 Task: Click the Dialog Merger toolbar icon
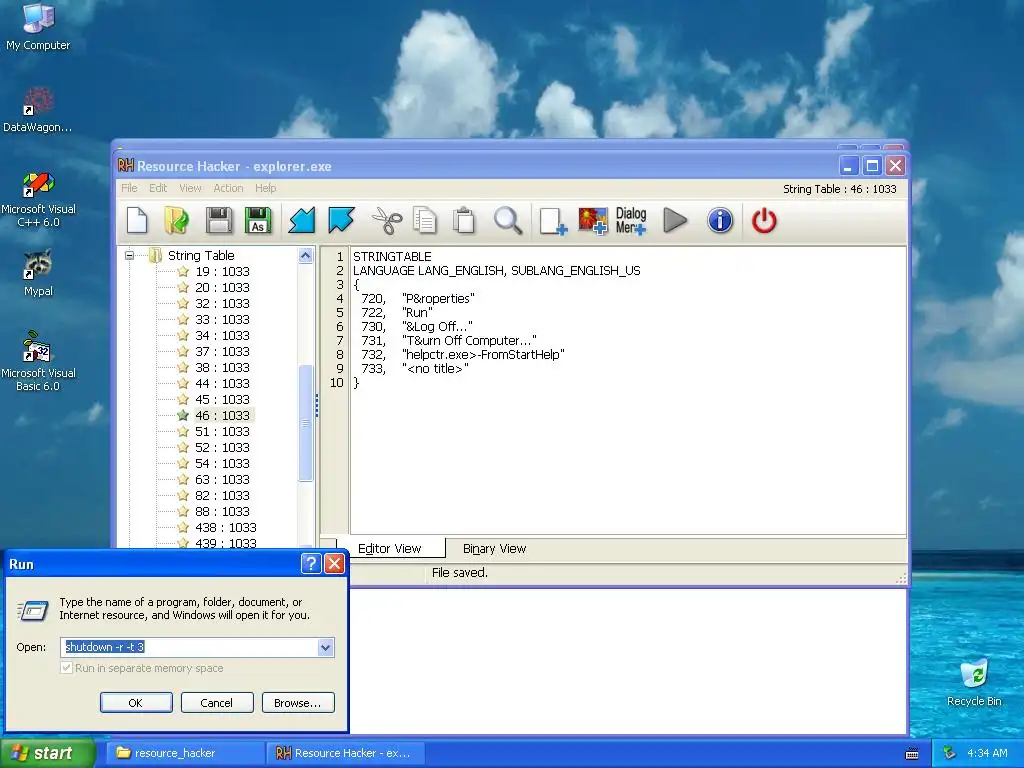pyautogui.click(x=631, y=221)
